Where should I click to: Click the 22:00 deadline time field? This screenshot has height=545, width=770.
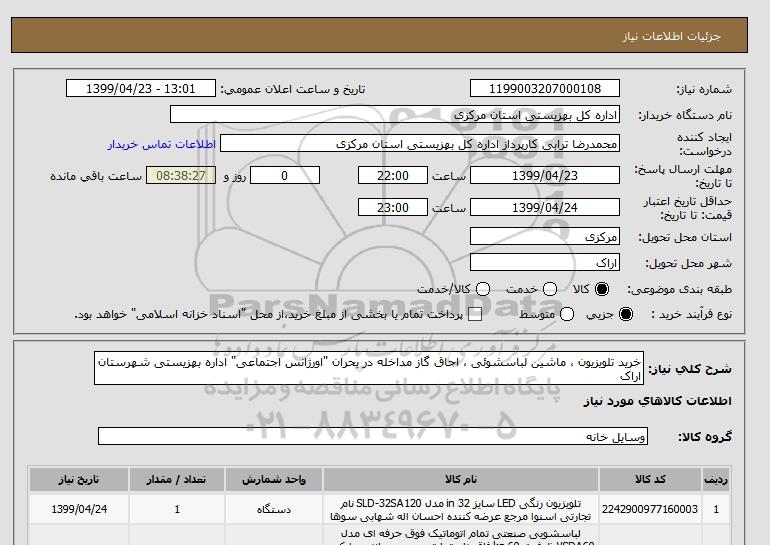pyautogui.click(x=393, y=175)
